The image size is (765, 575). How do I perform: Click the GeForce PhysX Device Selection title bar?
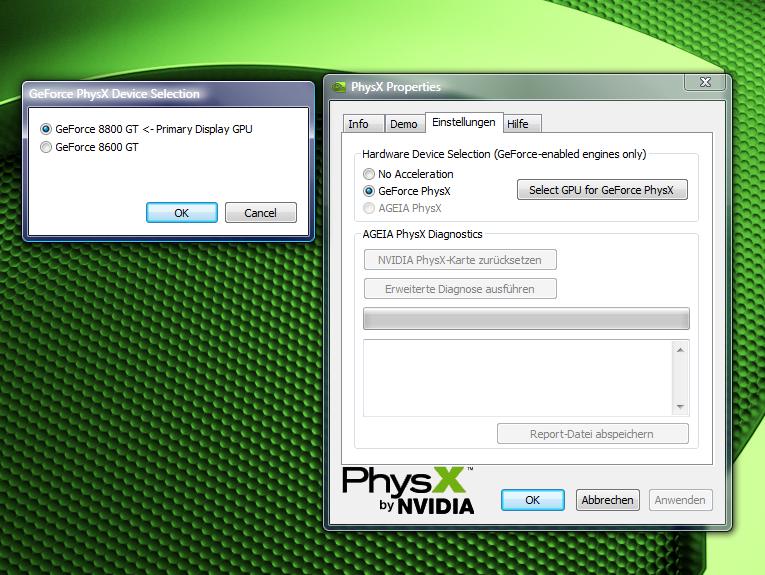pyautogui.click(x=168, y=94)
